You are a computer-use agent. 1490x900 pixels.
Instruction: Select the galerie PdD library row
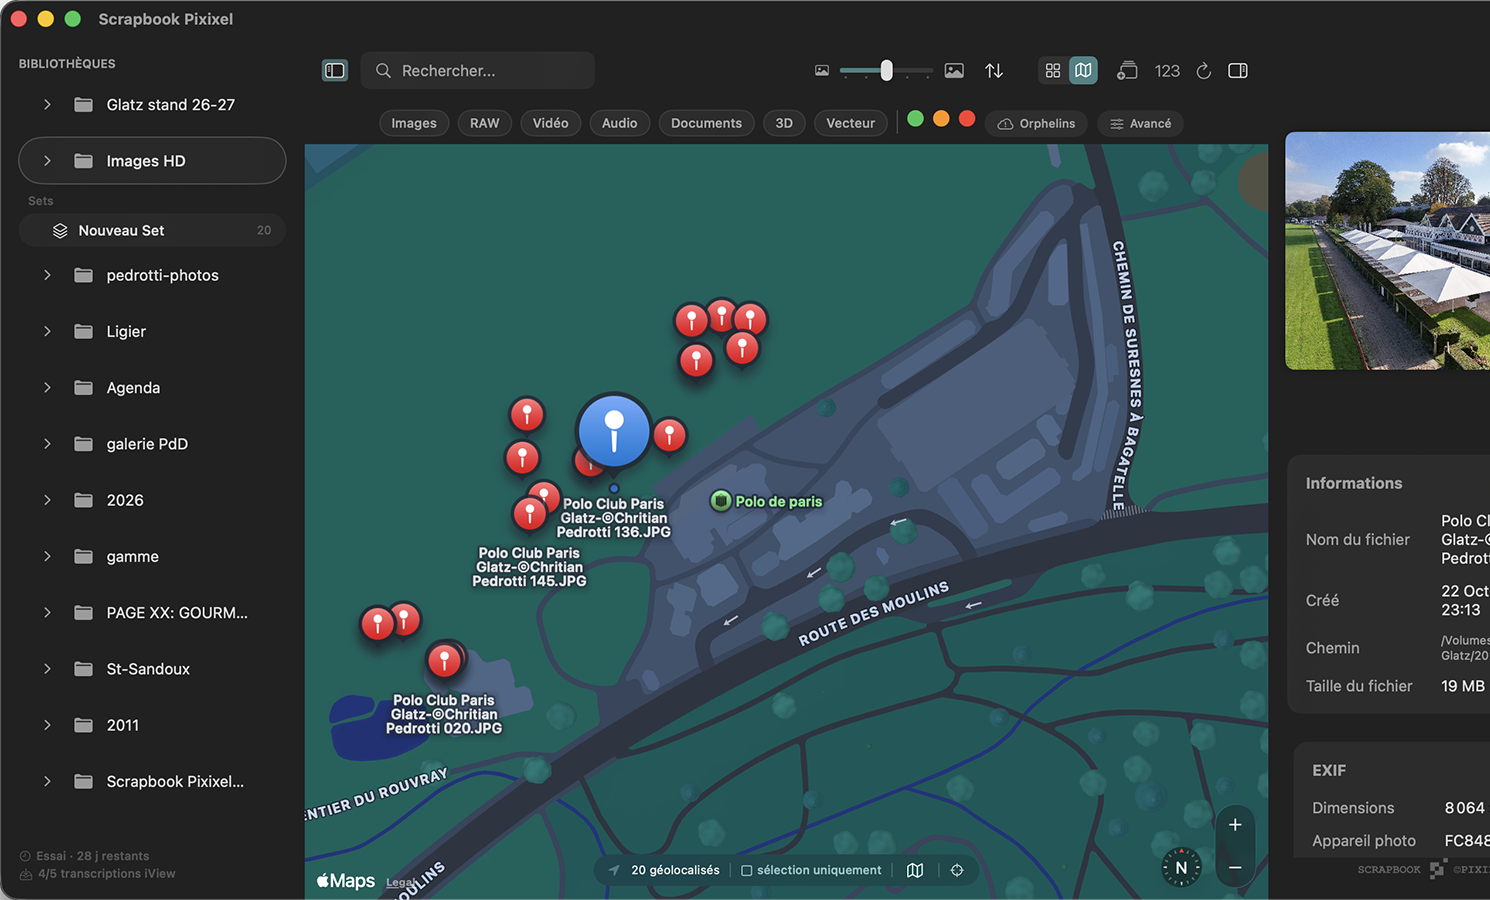pyautogui.click(x=152, y=444)
